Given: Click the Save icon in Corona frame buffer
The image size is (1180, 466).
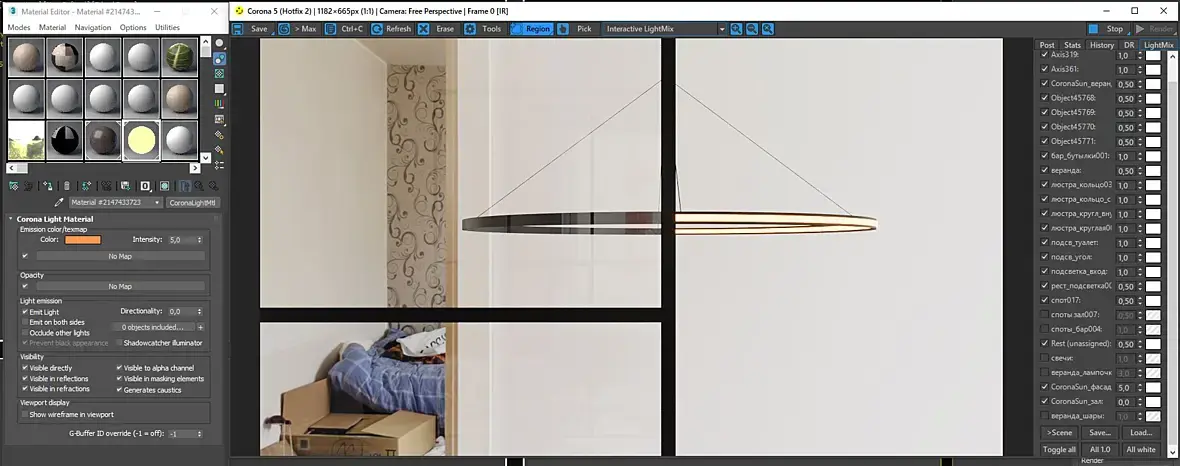Looking at the screenshot, I should tap(238, 29).
